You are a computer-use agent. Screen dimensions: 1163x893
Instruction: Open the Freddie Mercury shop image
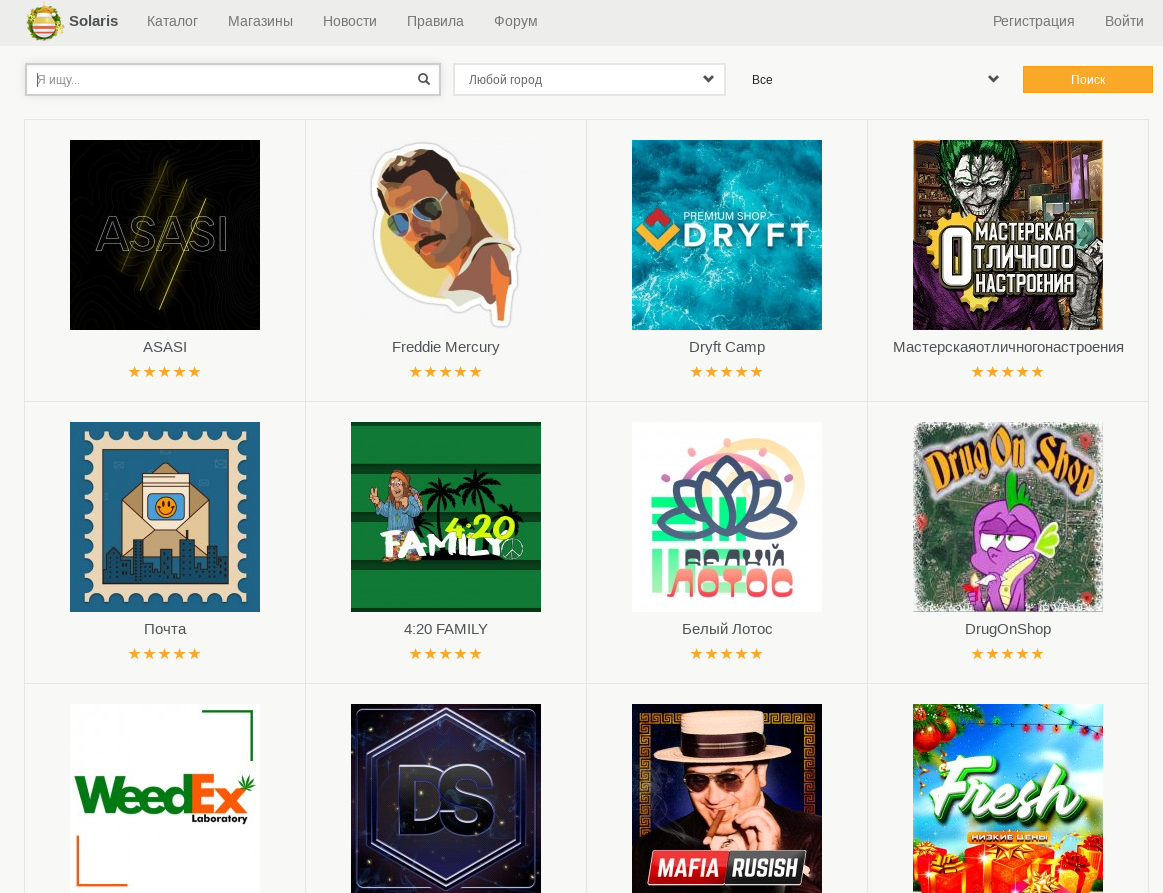coord(446,235)
